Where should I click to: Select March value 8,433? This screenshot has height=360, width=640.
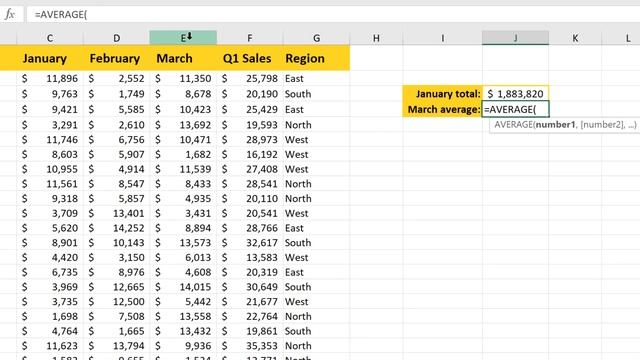[183, 184]
